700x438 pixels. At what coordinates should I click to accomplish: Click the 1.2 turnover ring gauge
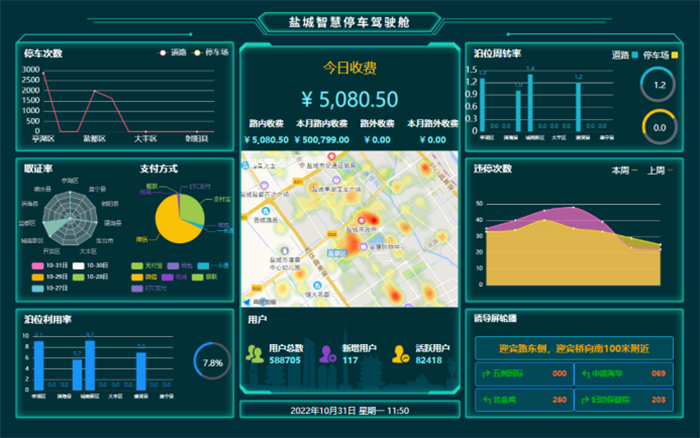[658, 86]
